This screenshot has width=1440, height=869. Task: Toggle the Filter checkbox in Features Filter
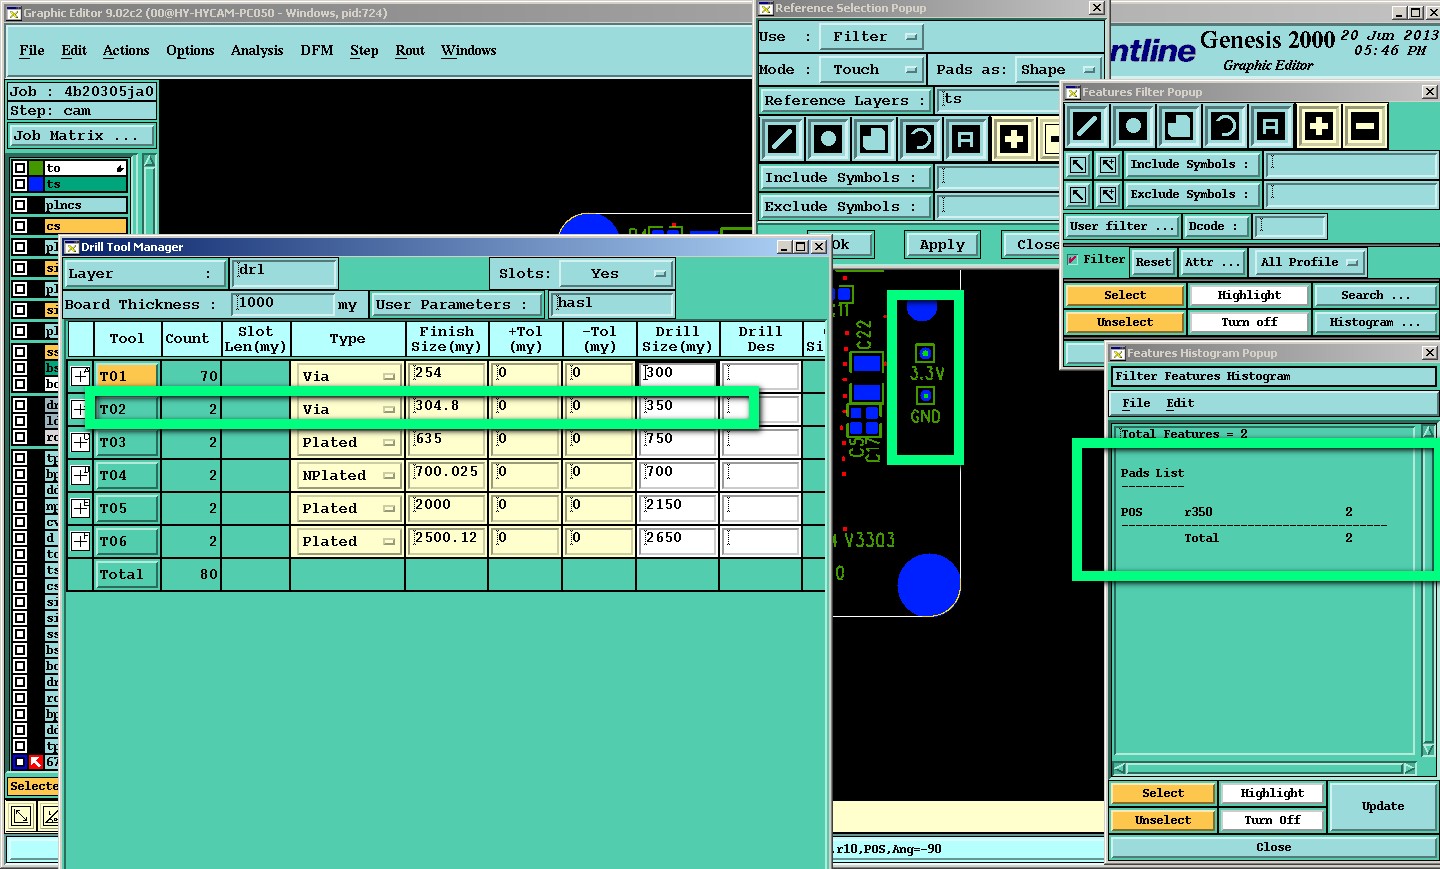point(1073,259)
